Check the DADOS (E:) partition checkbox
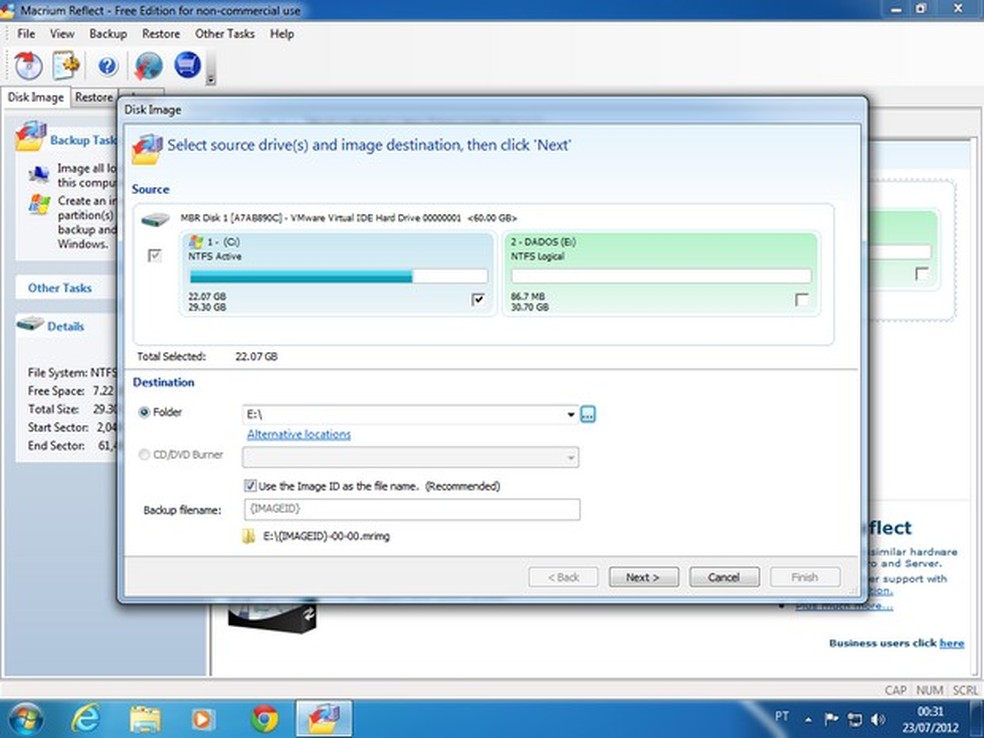This screenshot has height=738, width=984. [801, 300]
